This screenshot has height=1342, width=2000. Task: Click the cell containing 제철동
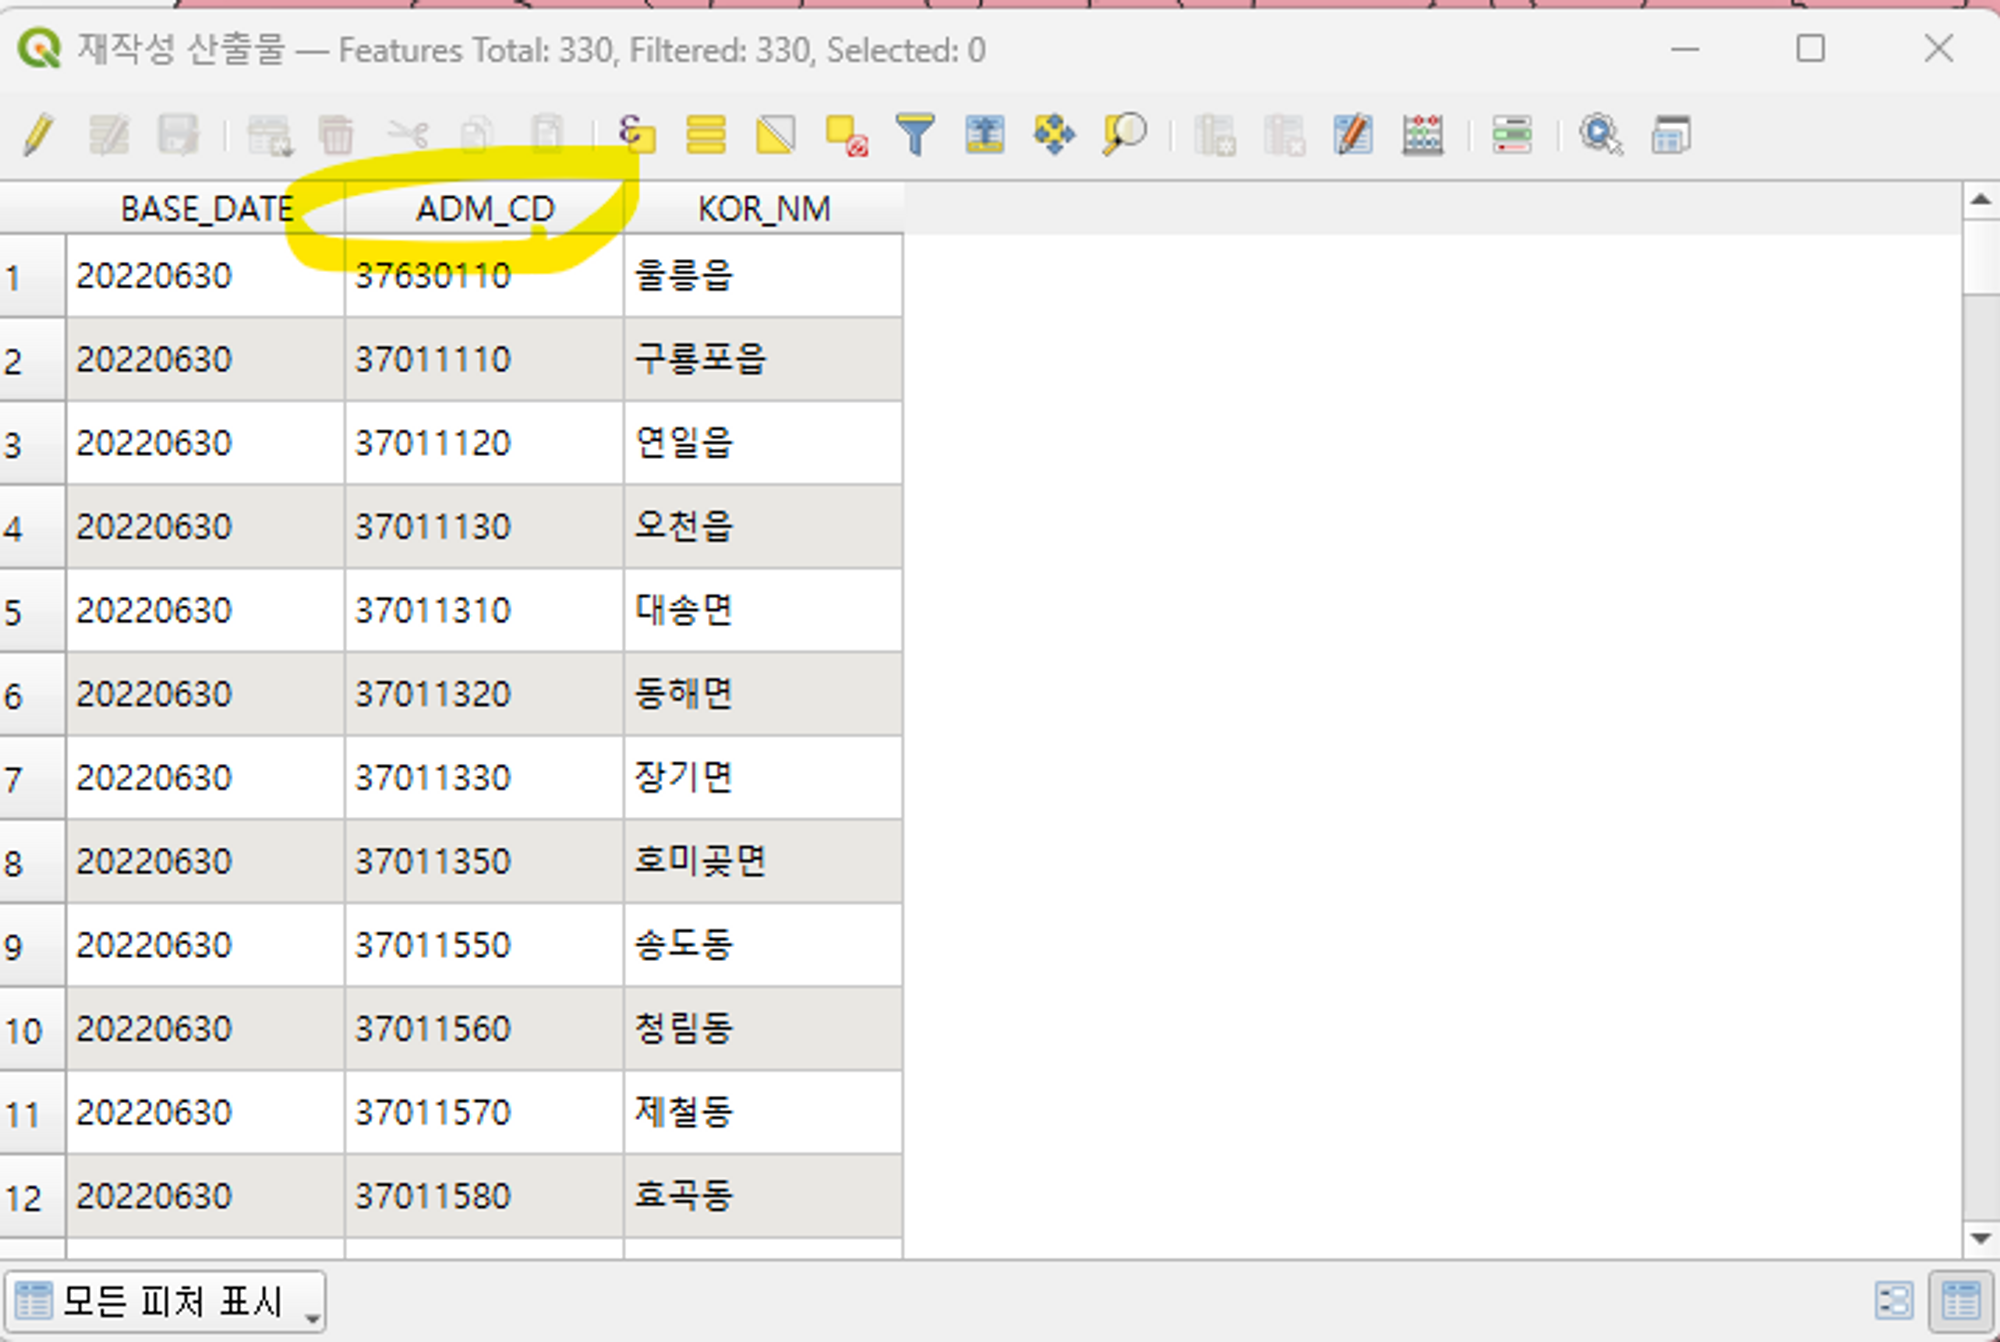pyautogui.click(x=763, y=1113)
